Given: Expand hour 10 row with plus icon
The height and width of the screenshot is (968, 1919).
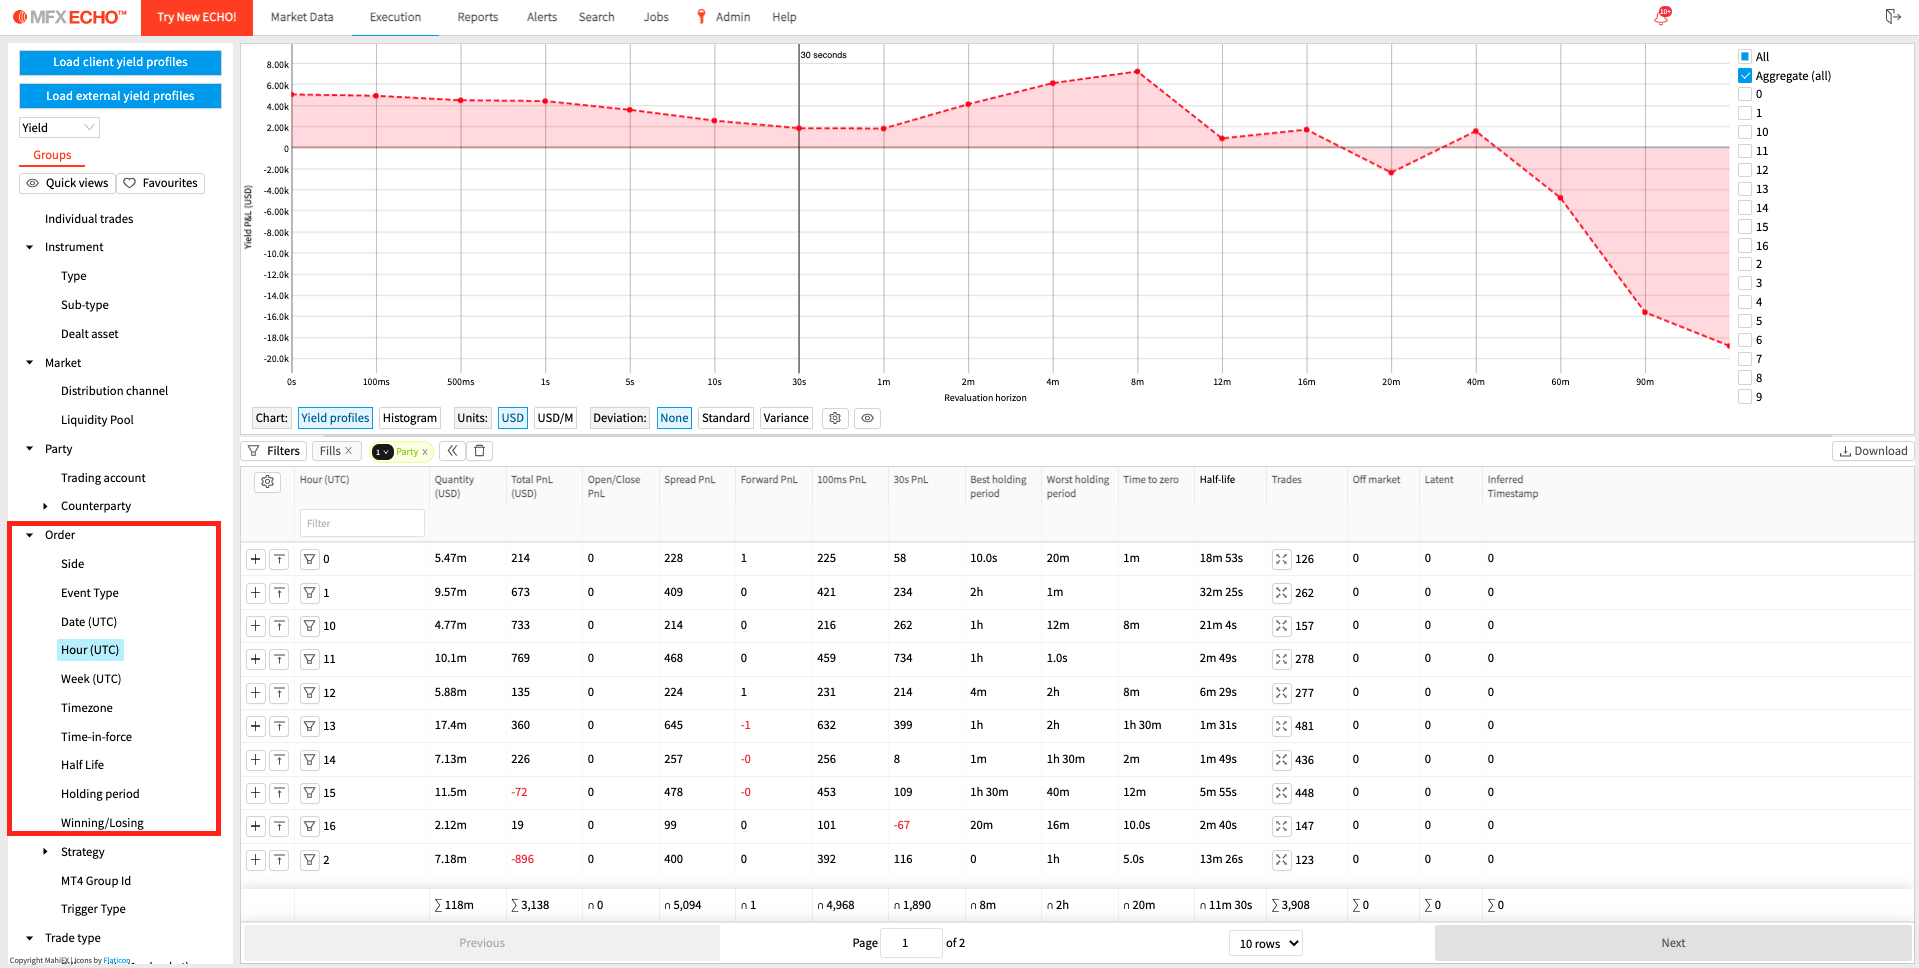Looking at the screenshot, I should [256, 626].
